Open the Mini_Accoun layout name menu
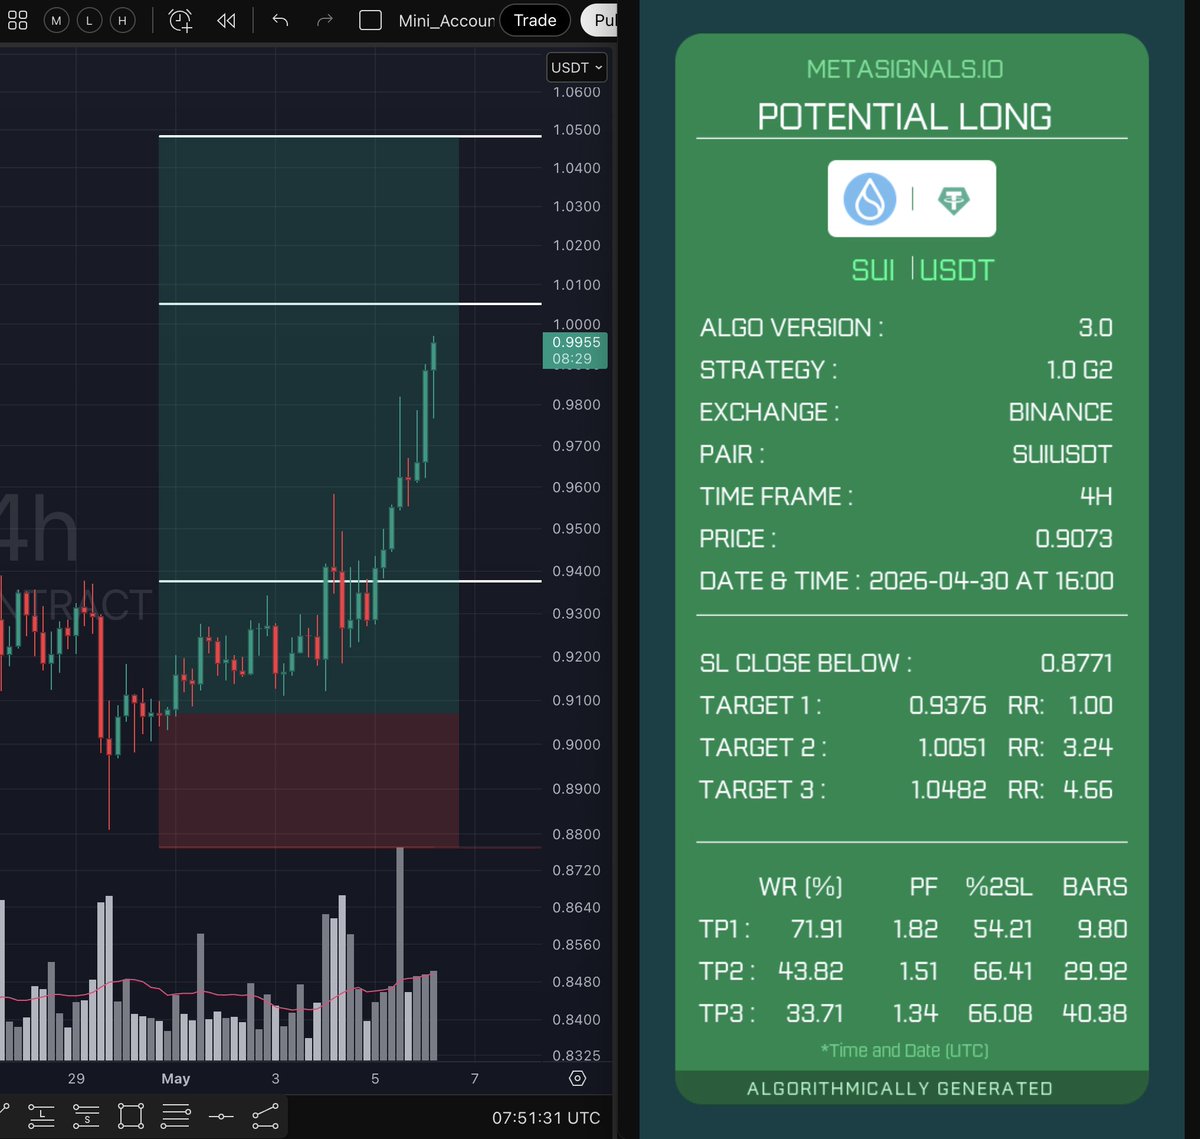 coord(446,20)
